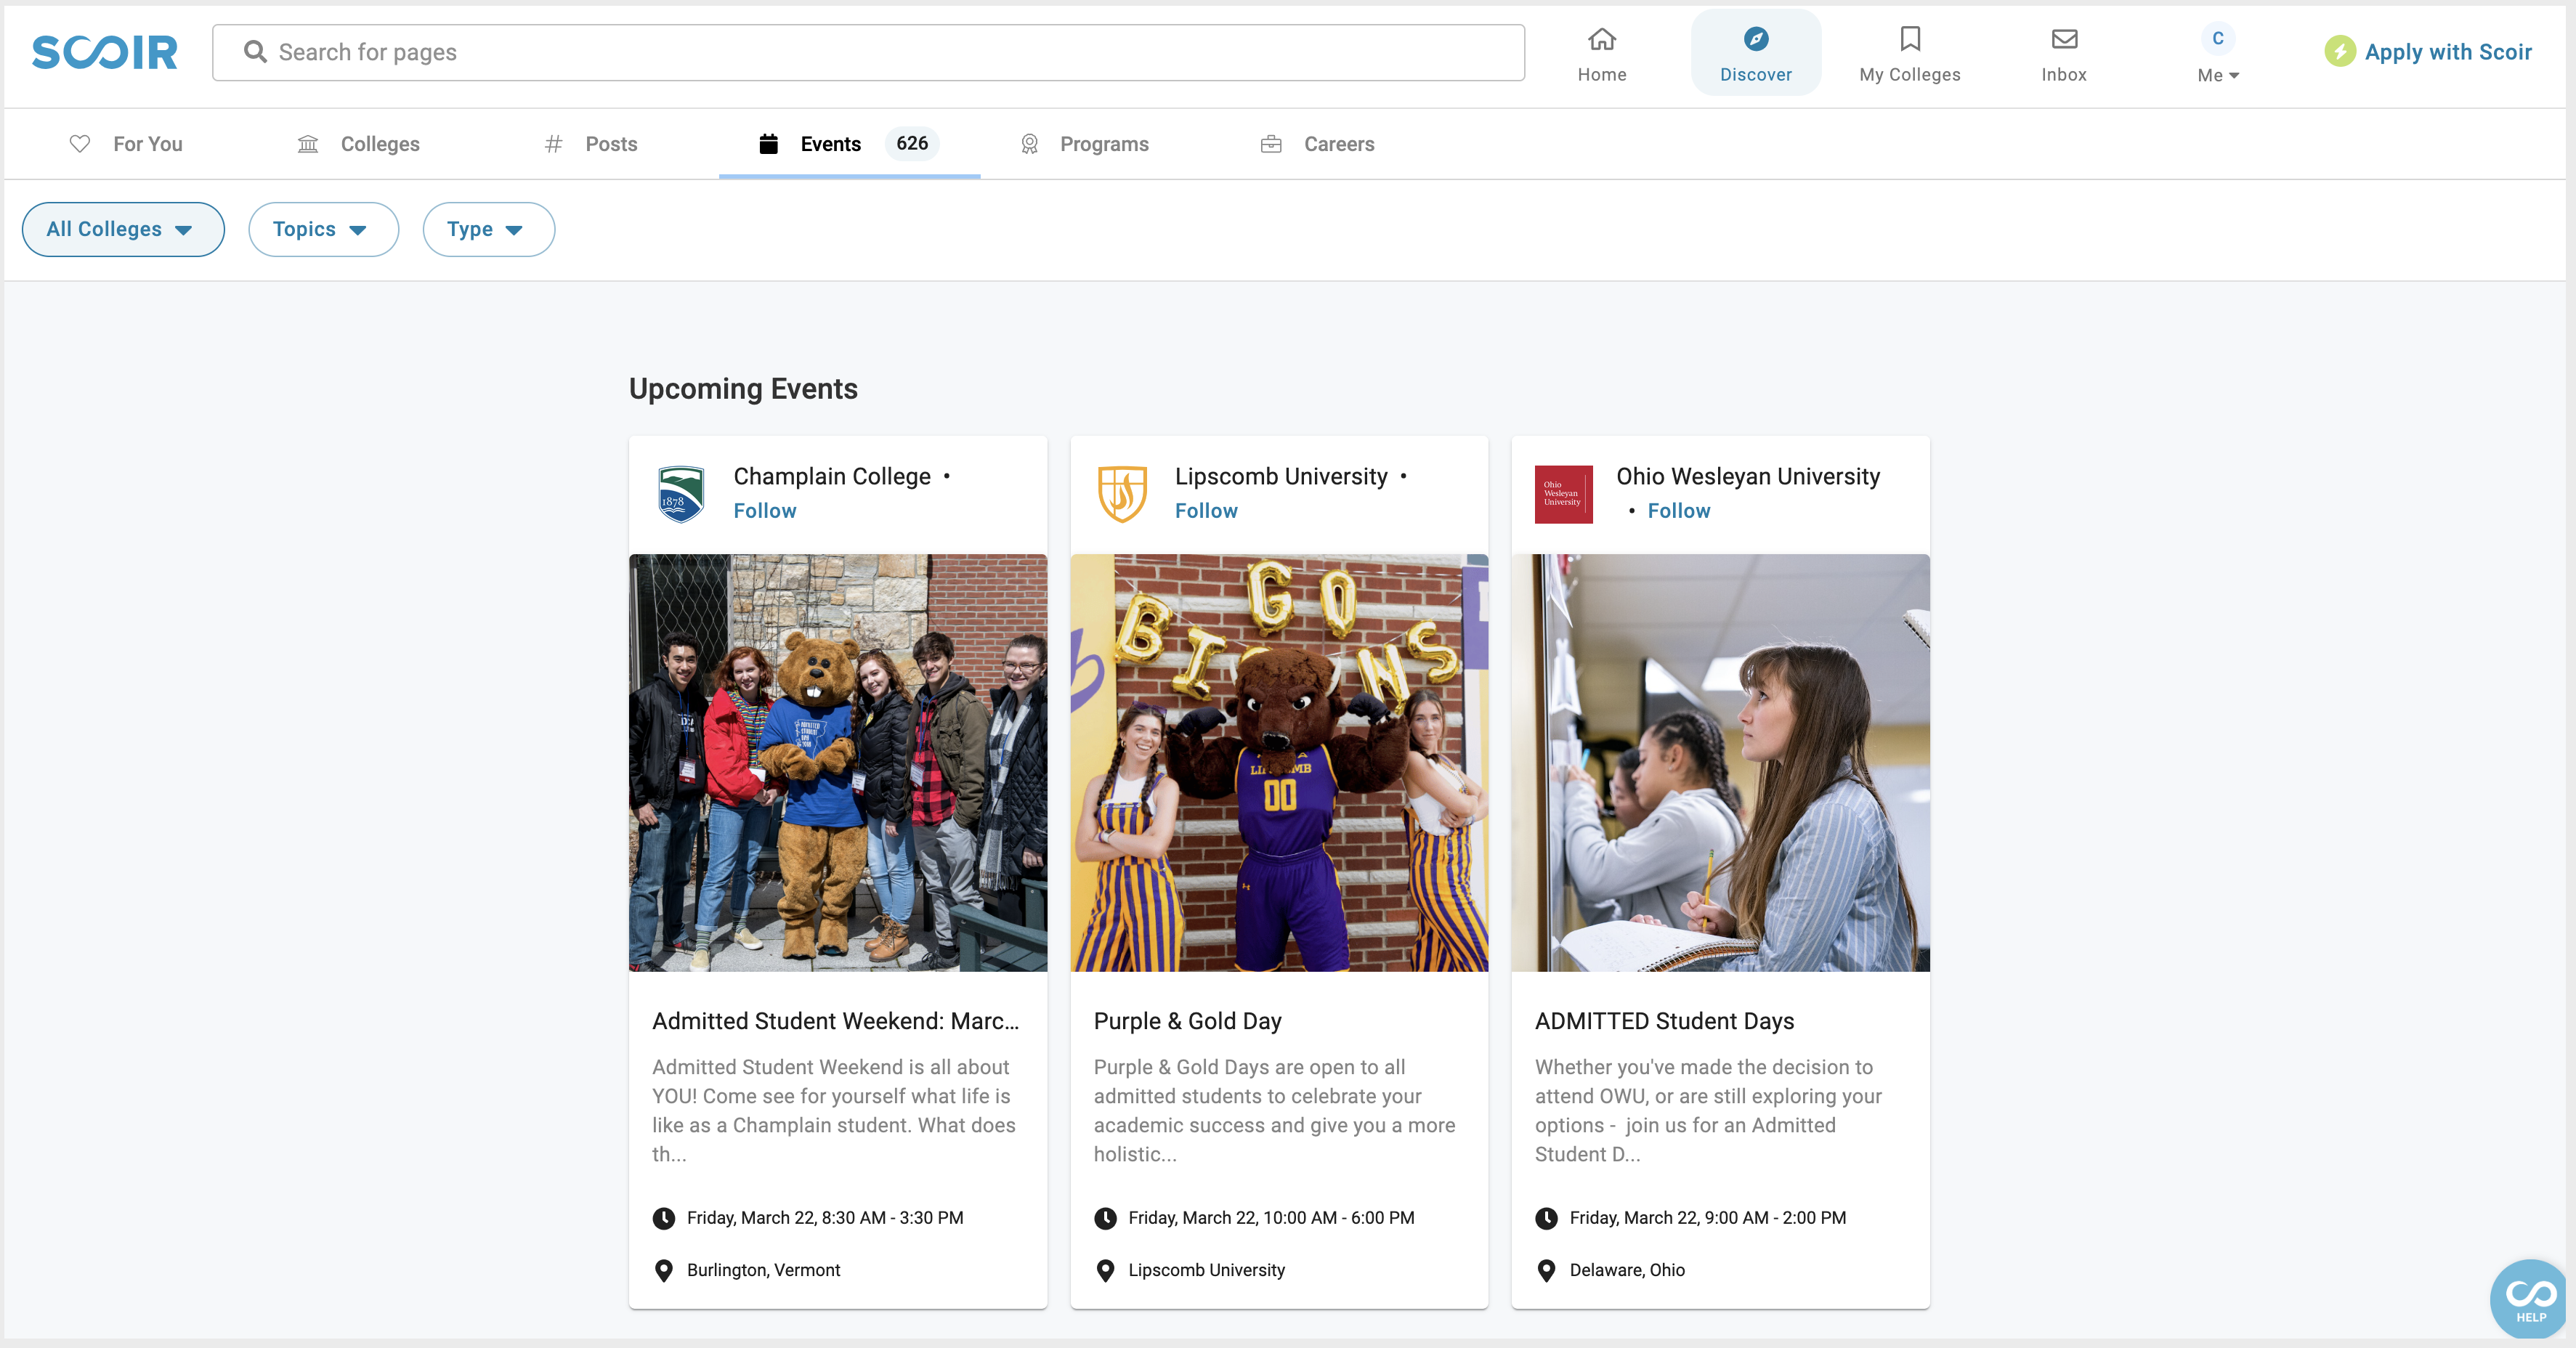This screenshot has width=2576, height=1348.
Task: Click Purple & Gold Days description text
Action: tap(1275, 1110)
